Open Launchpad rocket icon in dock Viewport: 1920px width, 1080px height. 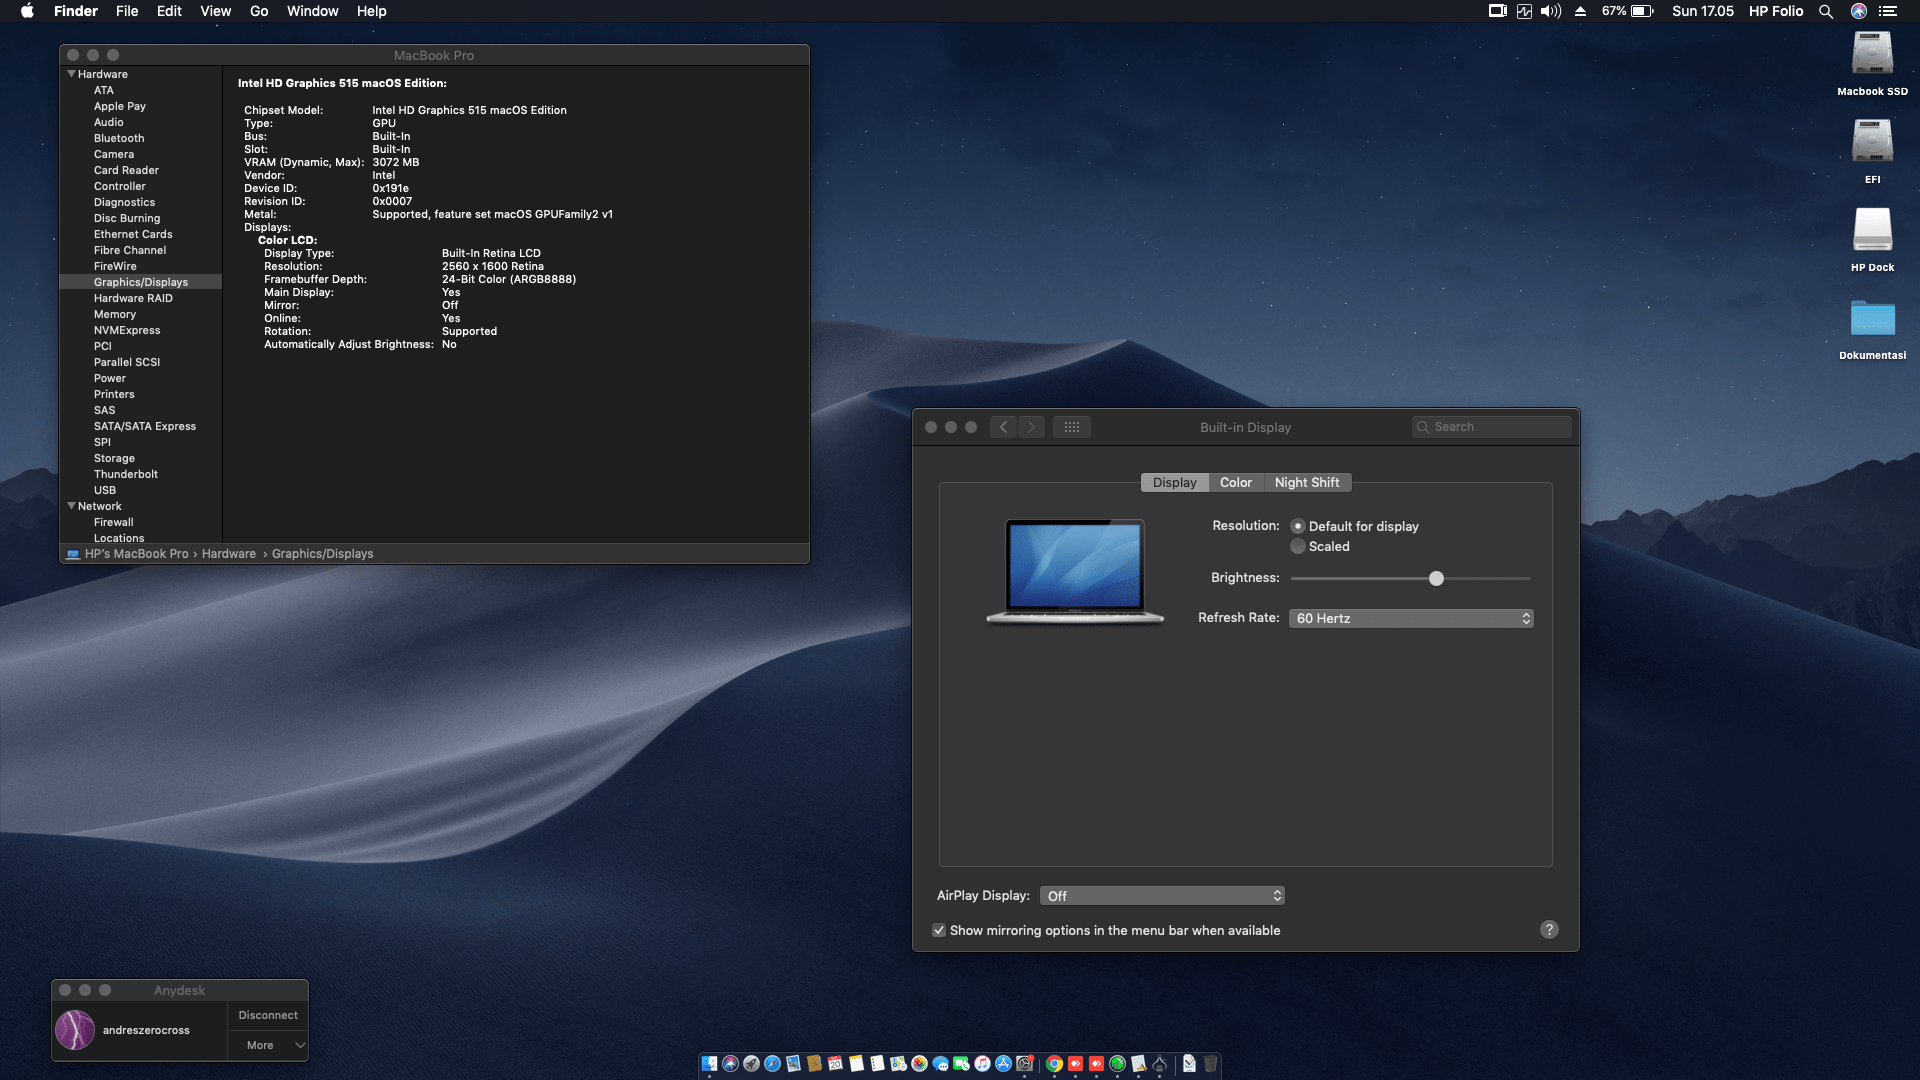click(x=751, y=1063)
